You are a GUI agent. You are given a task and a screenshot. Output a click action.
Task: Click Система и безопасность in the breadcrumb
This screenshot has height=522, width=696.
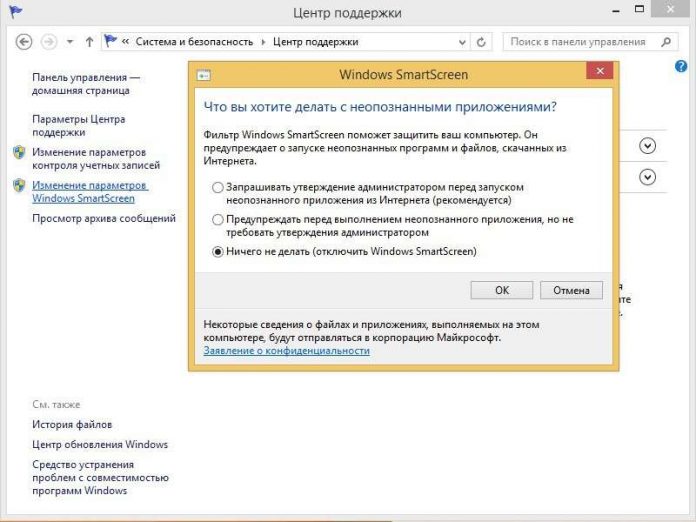click(x=194, y=42)
